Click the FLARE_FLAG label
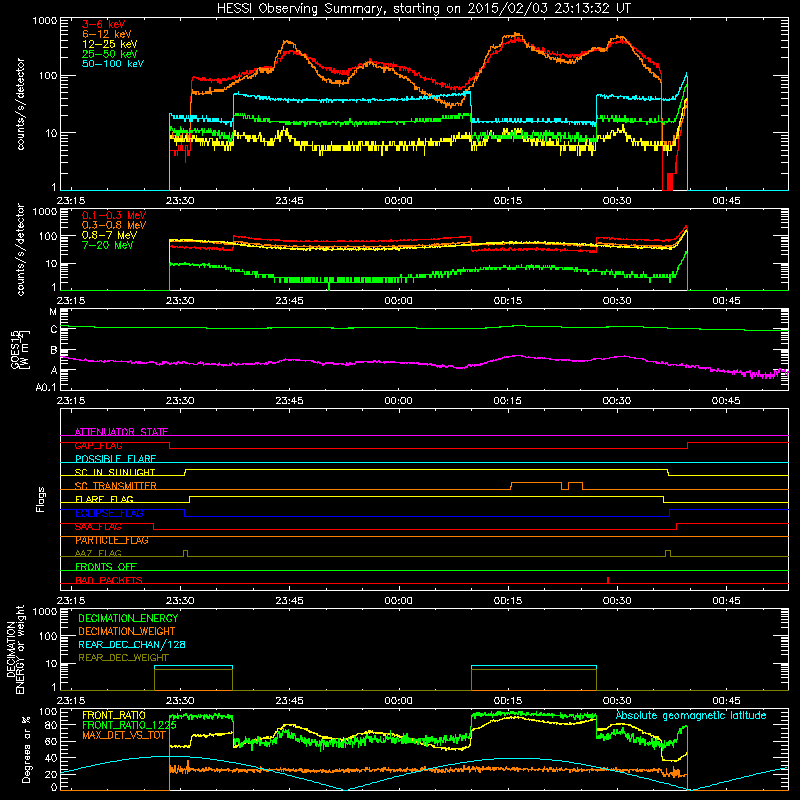 104,499
